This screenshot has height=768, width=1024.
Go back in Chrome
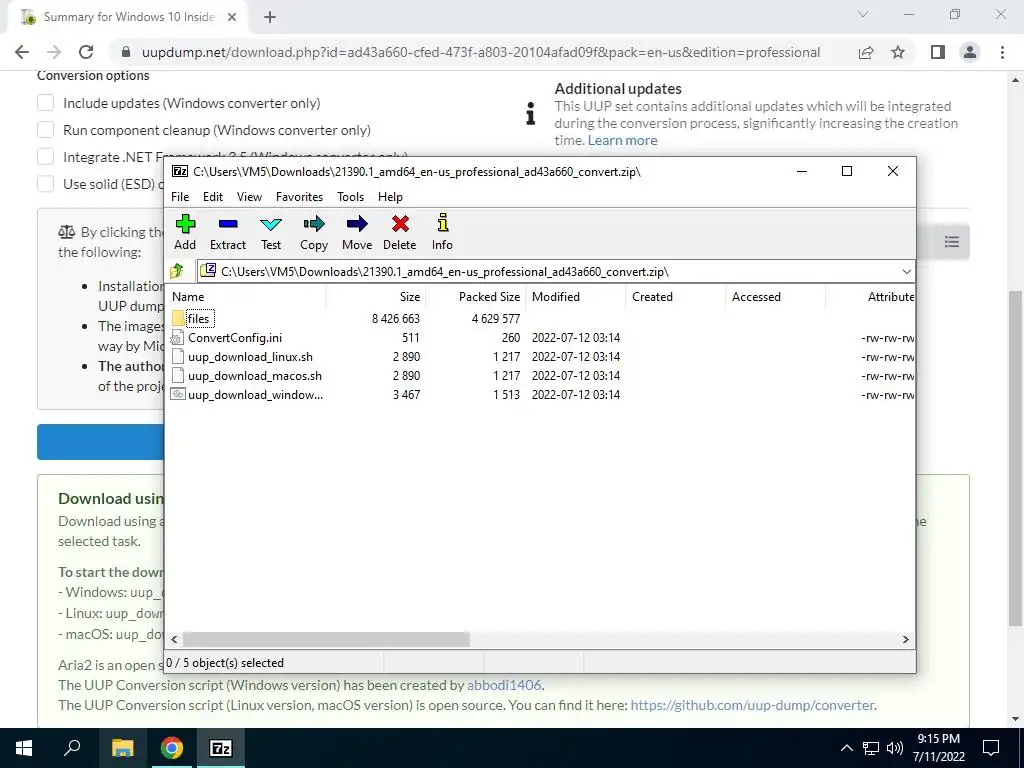click(x=22, y=52)
